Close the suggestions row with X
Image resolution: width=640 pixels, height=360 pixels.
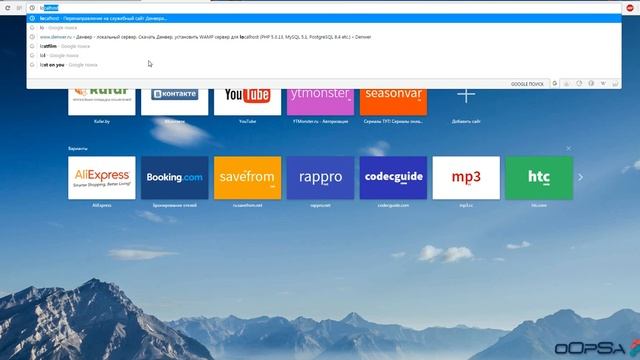tap(569, 148)
